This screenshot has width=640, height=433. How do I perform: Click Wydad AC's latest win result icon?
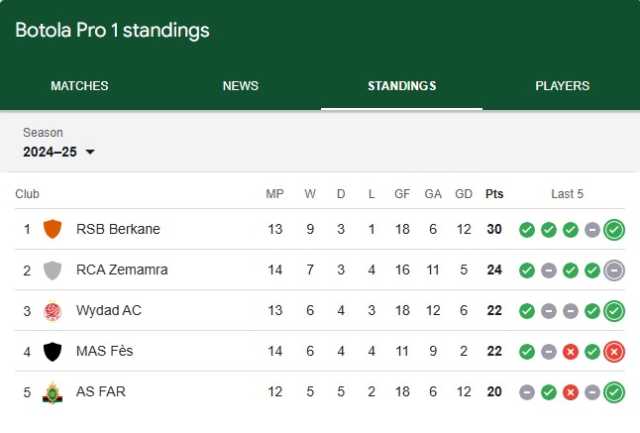tap(614, 311)
